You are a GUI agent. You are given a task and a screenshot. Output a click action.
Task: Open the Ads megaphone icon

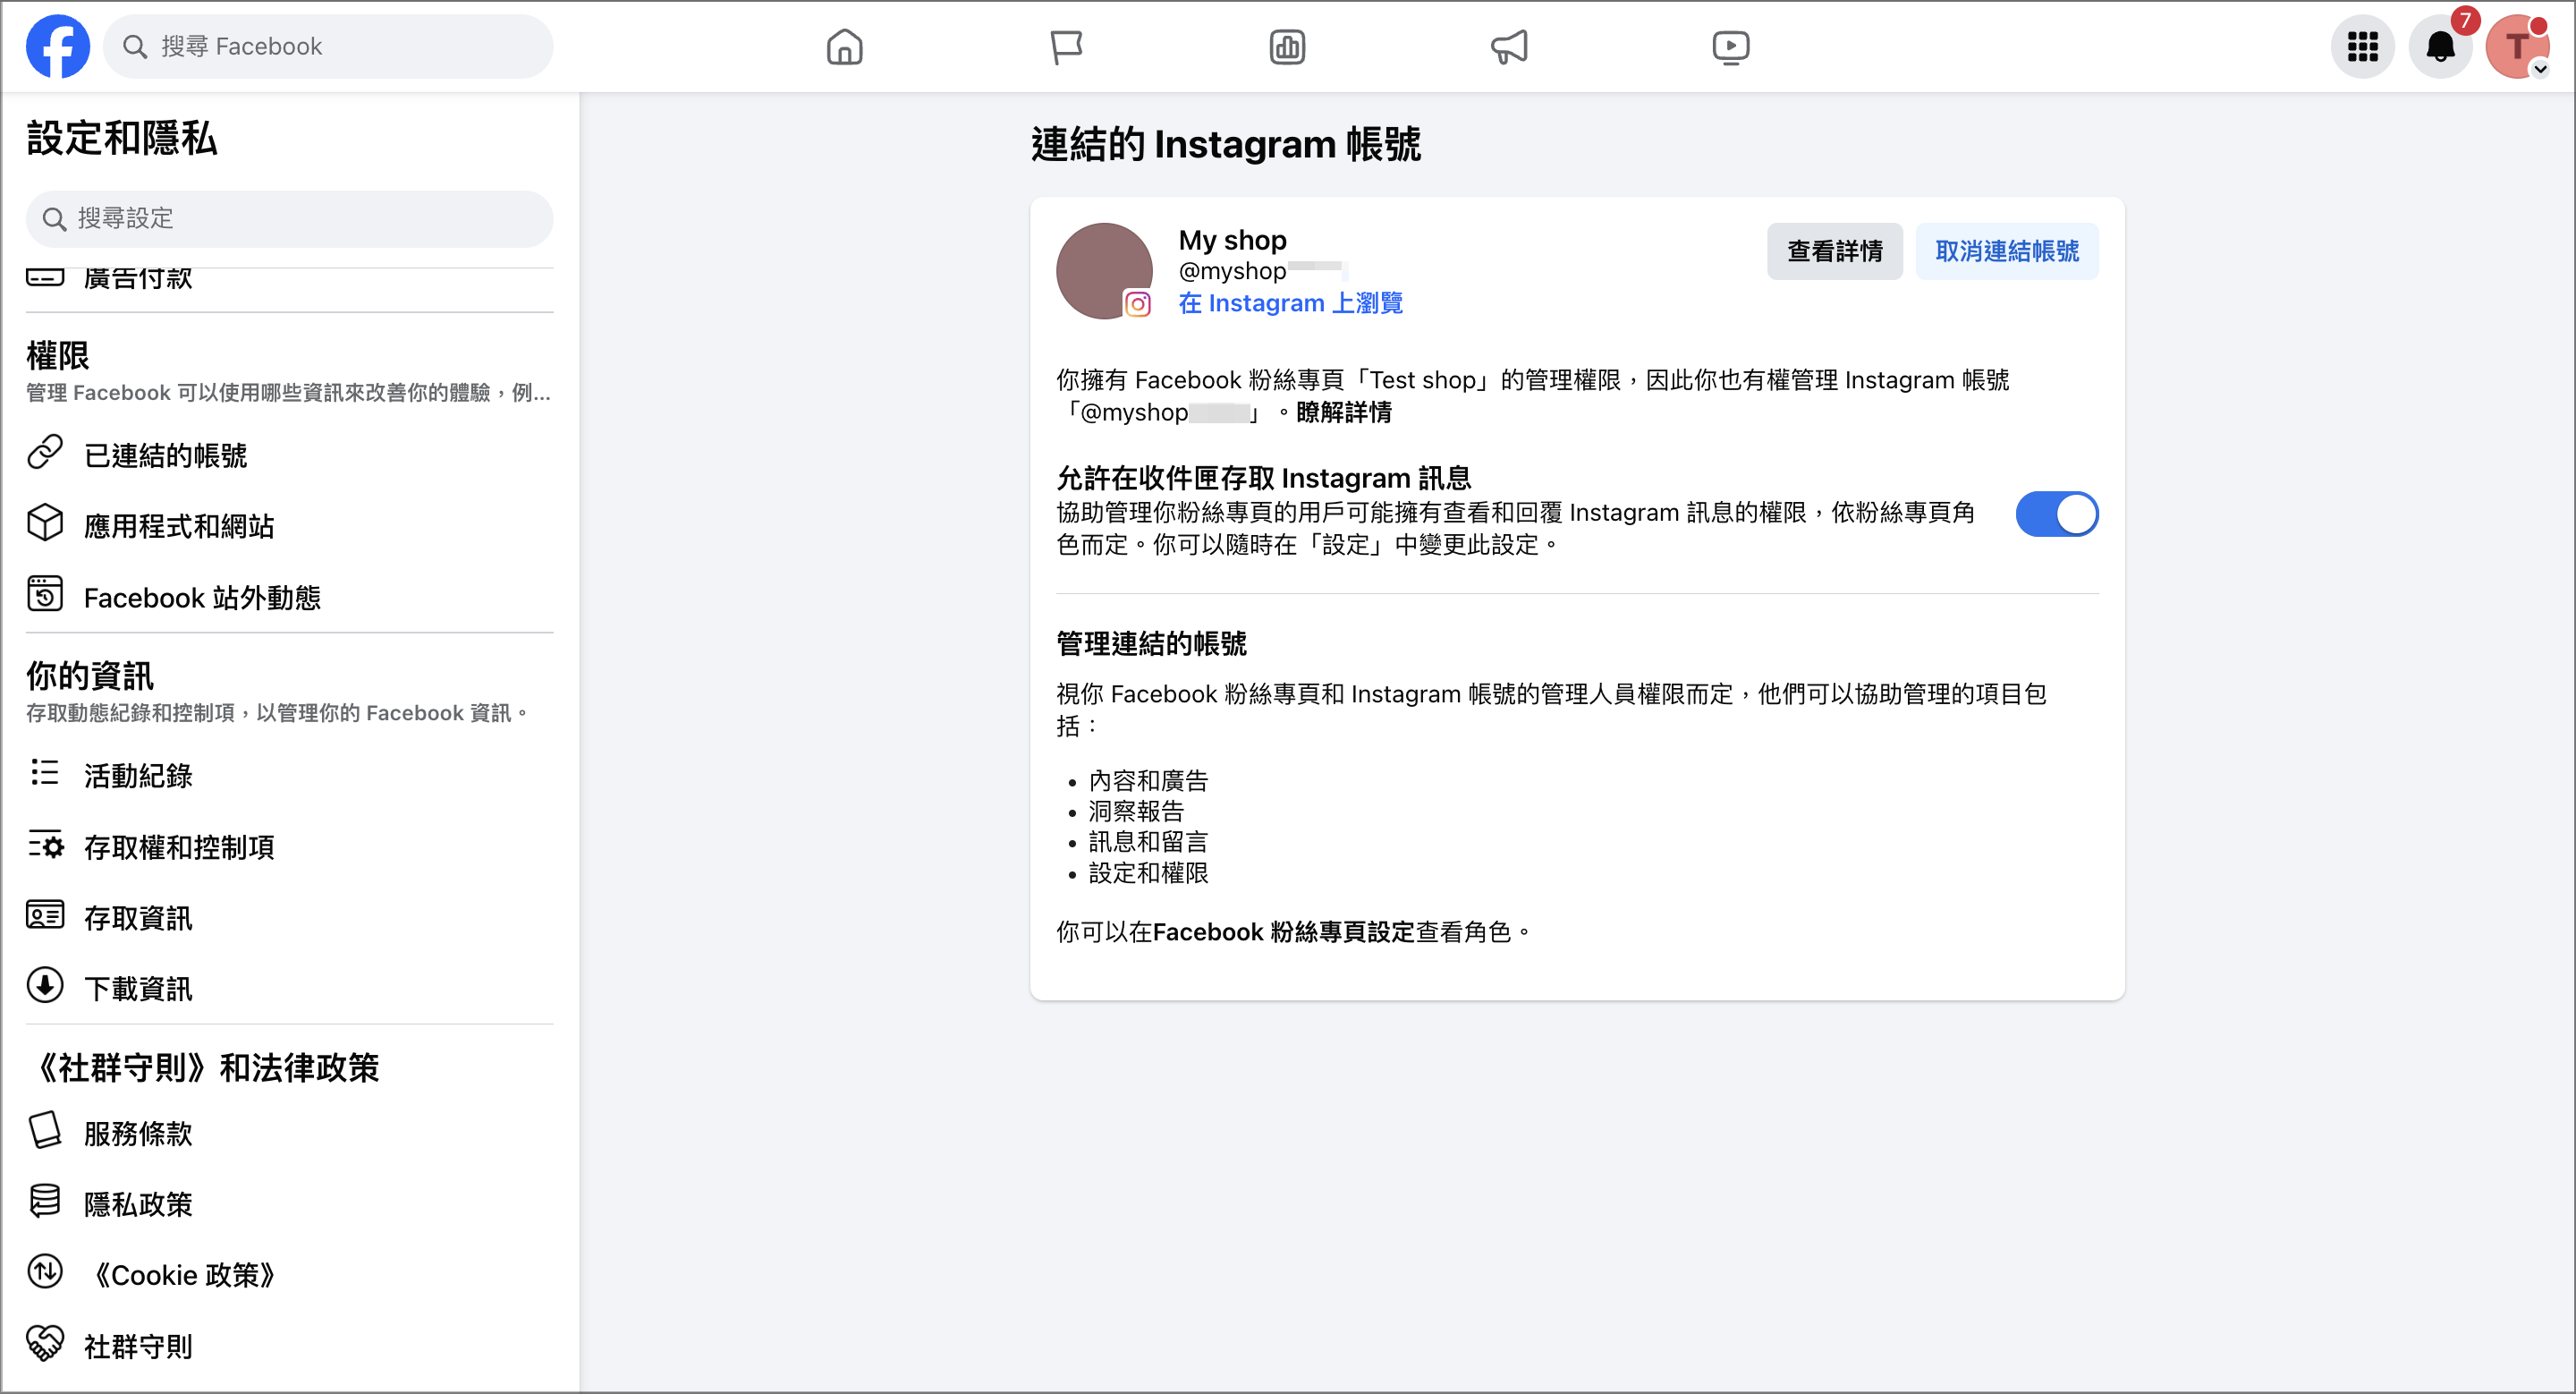pyautogui.click(x=1509, y=46)
